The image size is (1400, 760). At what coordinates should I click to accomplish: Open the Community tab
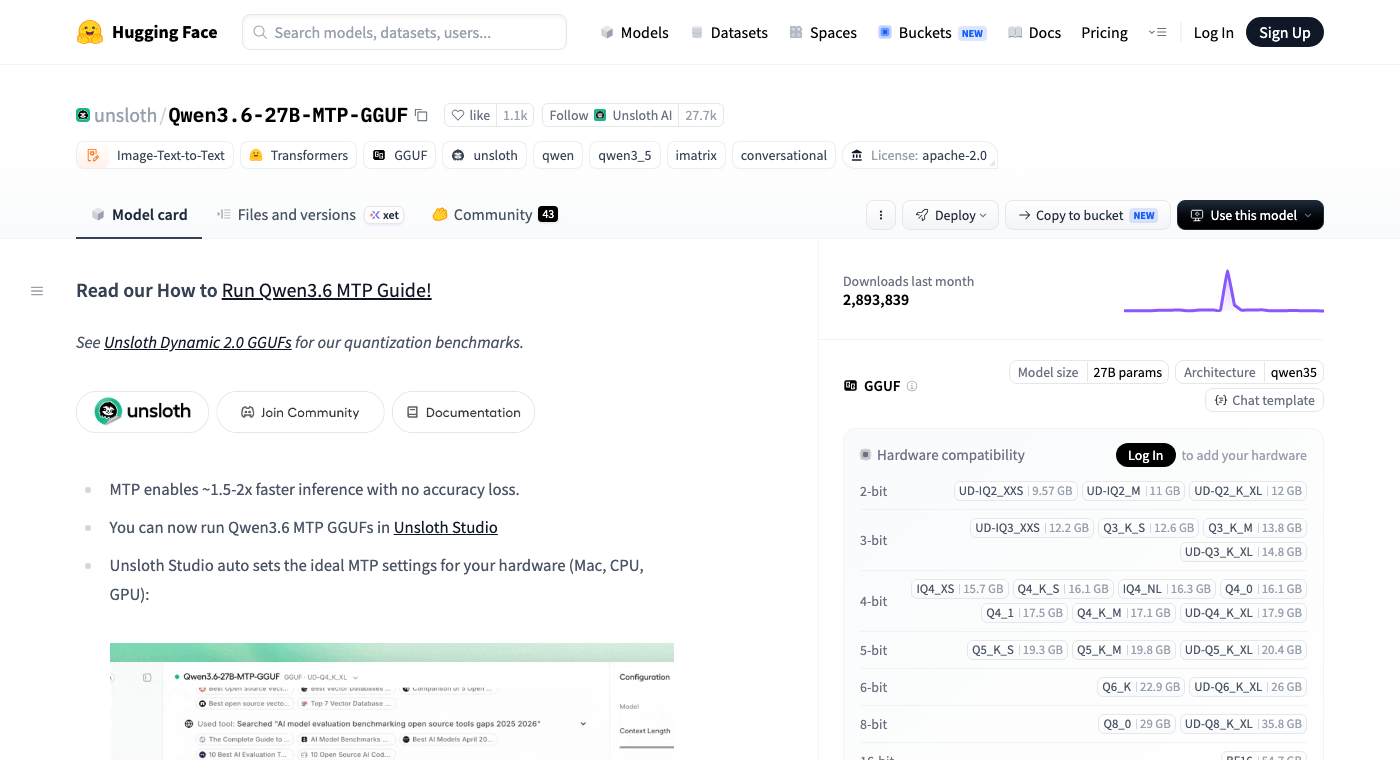495,215
